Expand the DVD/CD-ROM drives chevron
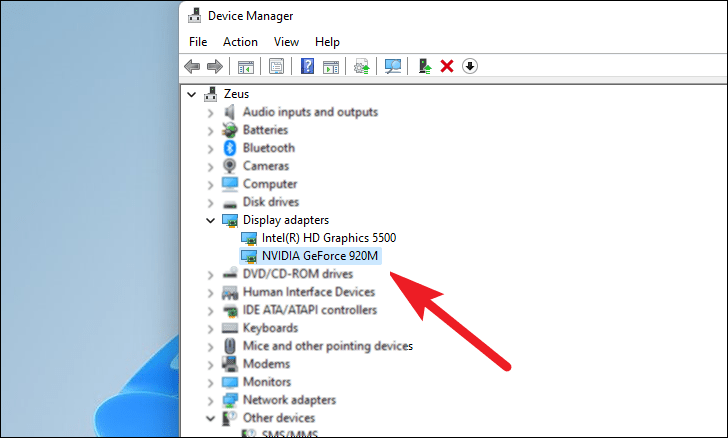Image resolution: width=728 pixels, height=438 pixels. (x=210, y=275)
